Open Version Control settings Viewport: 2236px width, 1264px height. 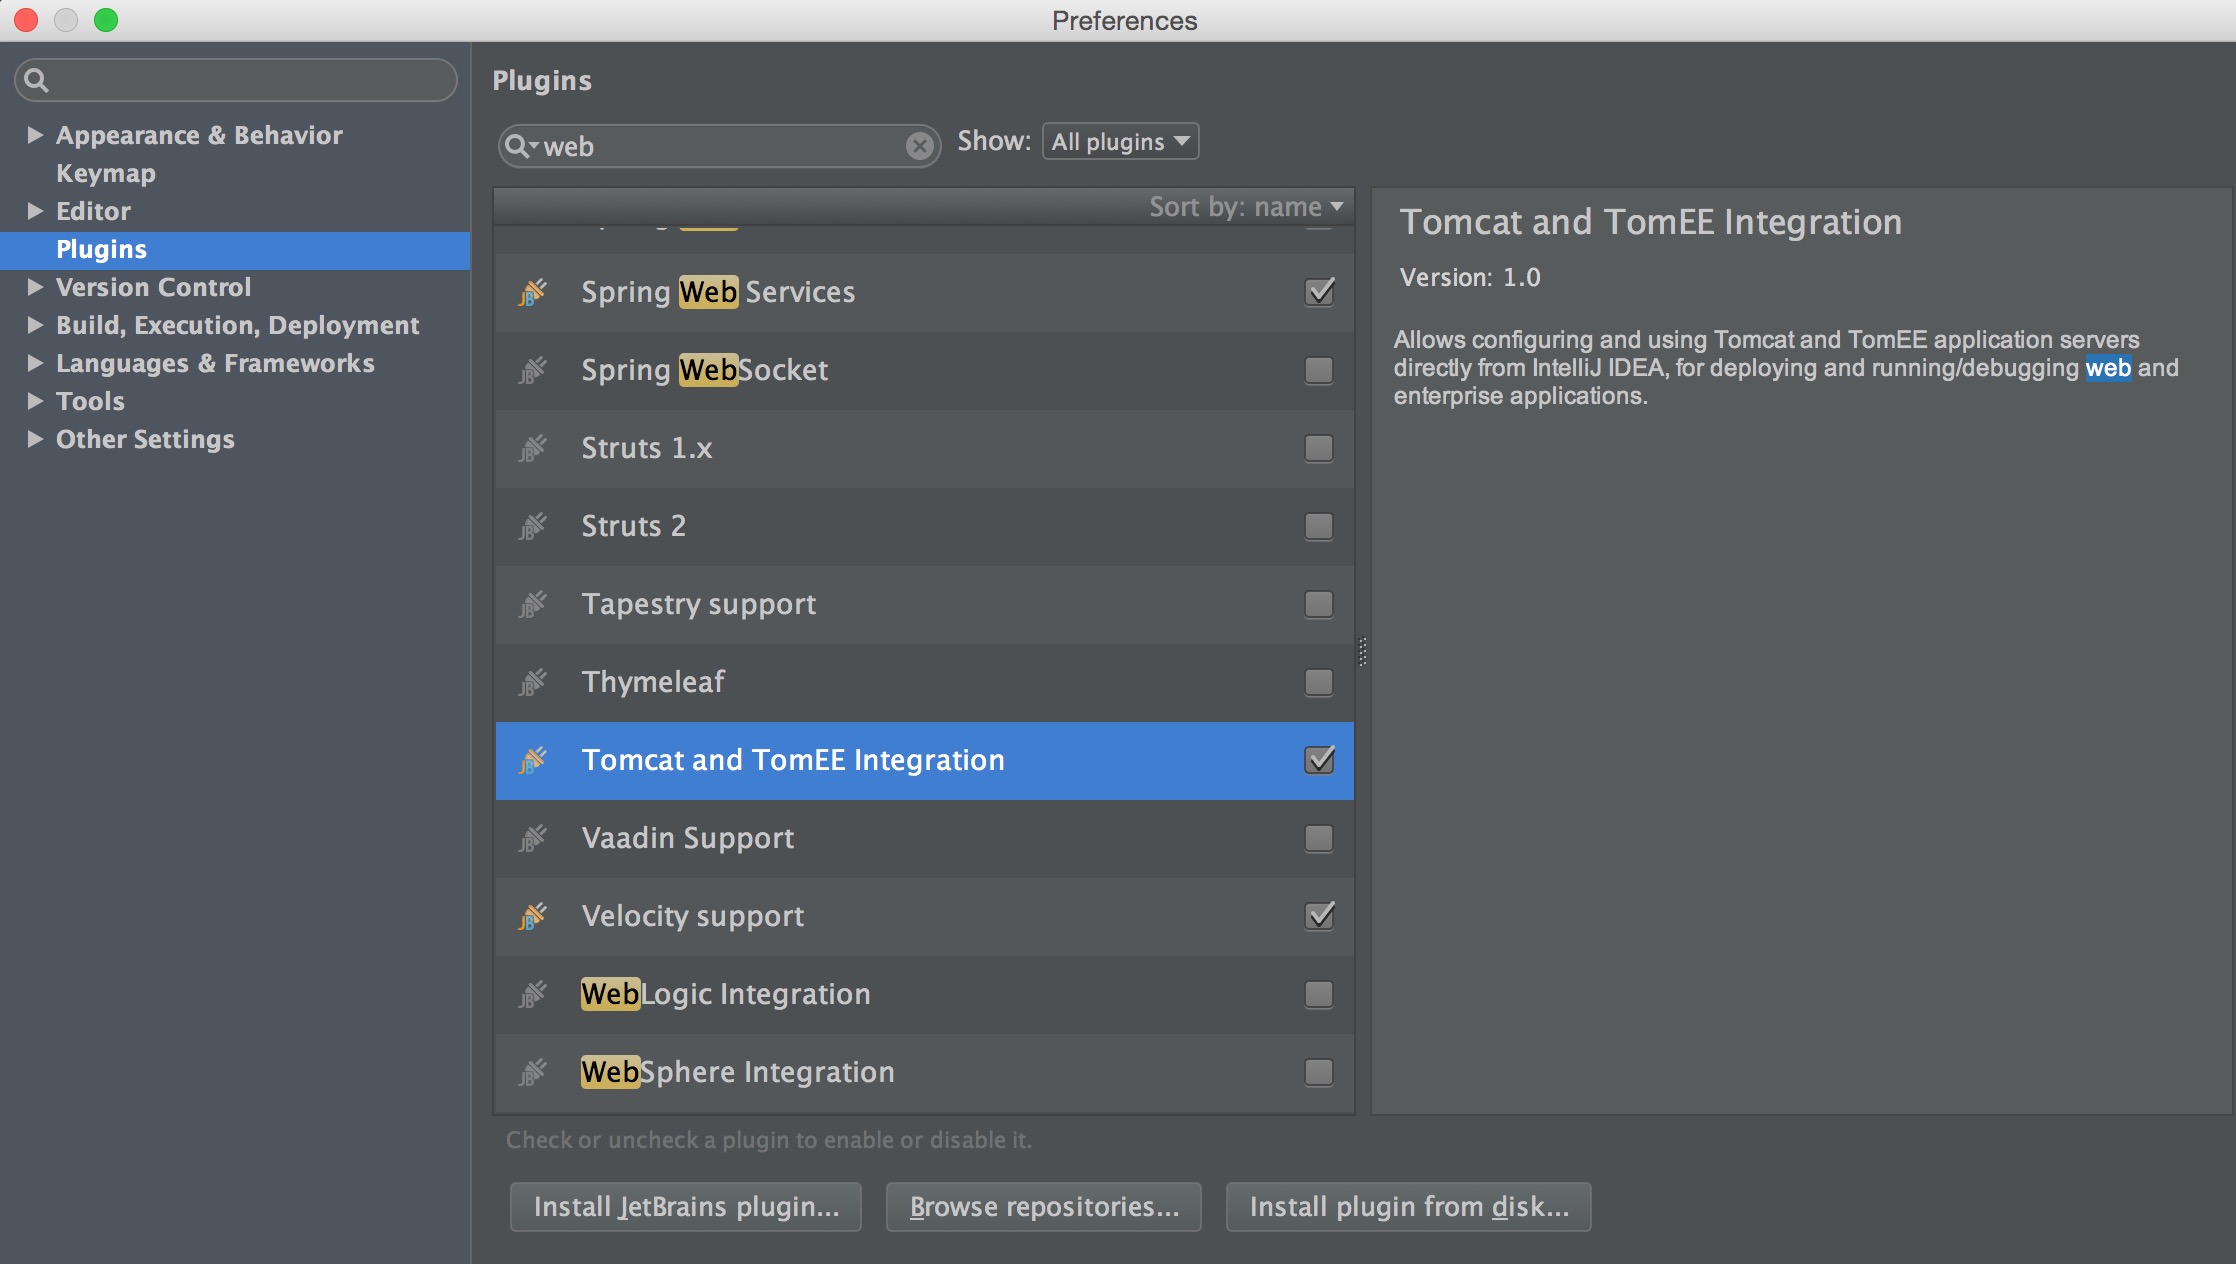click(x=153, y=287)
